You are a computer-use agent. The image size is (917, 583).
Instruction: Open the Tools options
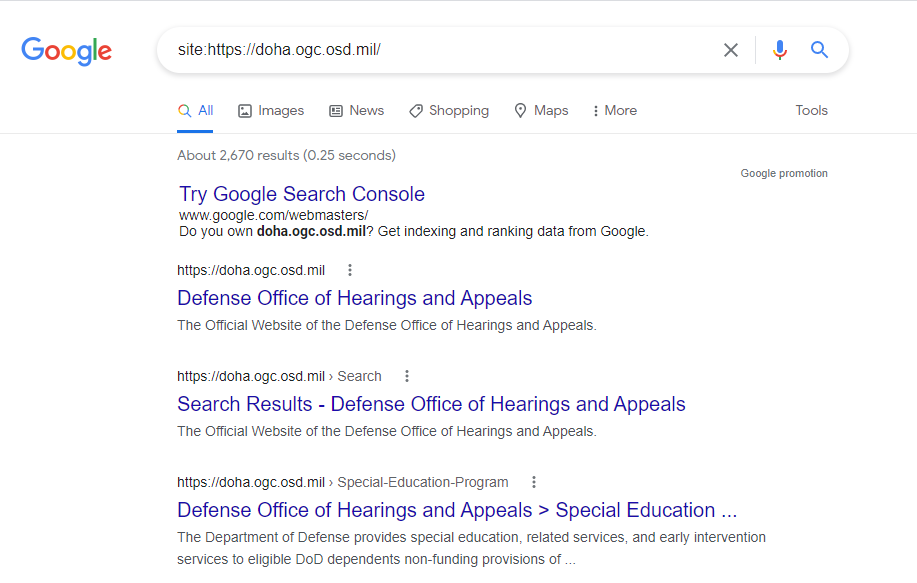click(811, 110)
